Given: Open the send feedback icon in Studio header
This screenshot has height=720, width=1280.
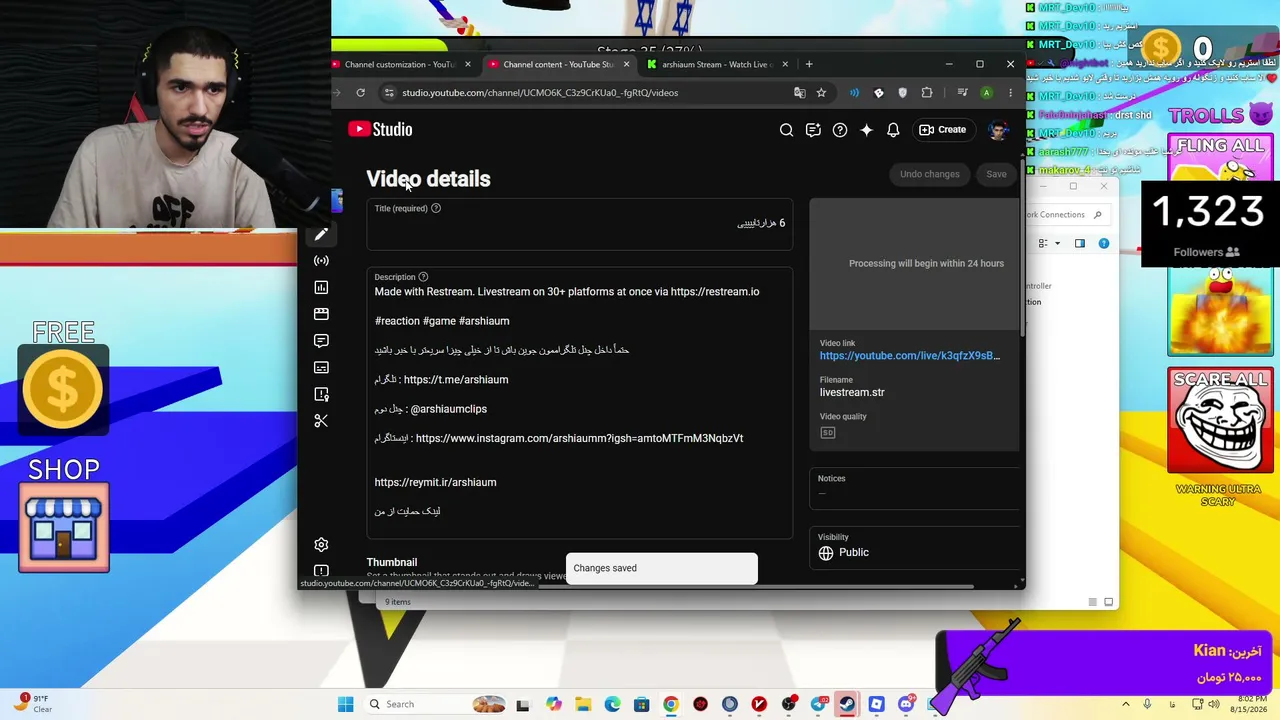Looking at the screenshot, I should [x=813, y=130].
